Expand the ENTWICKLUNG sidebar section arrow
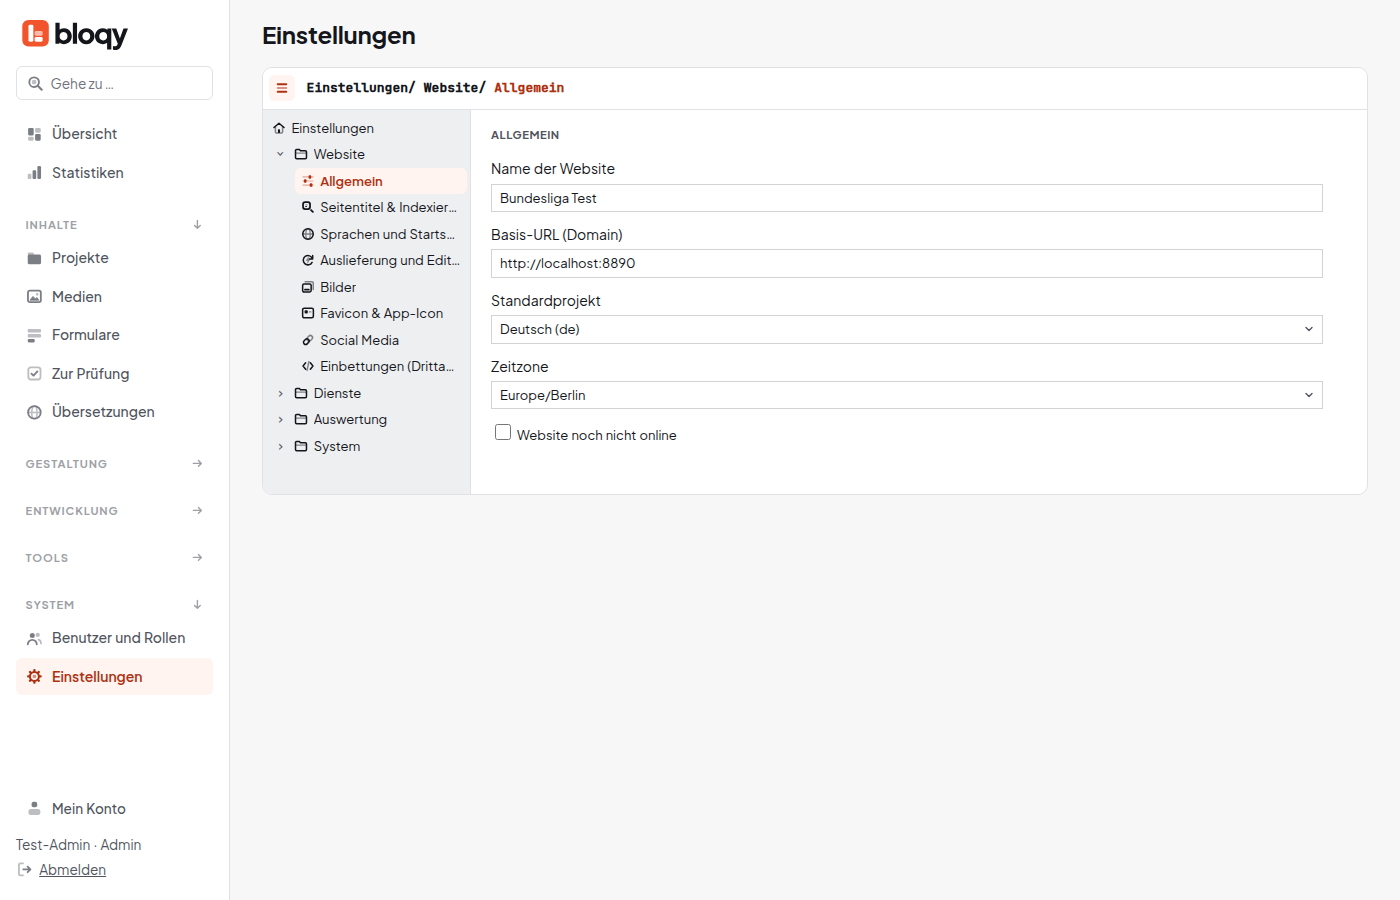 point(197,511)
